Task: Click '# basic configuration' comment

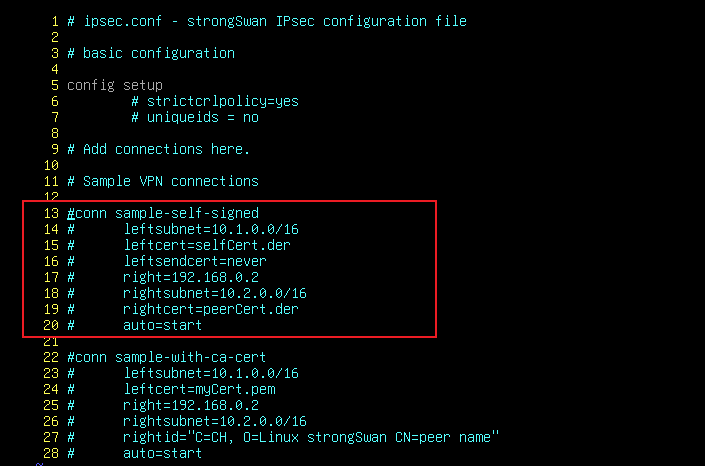Action: point(151,53)
